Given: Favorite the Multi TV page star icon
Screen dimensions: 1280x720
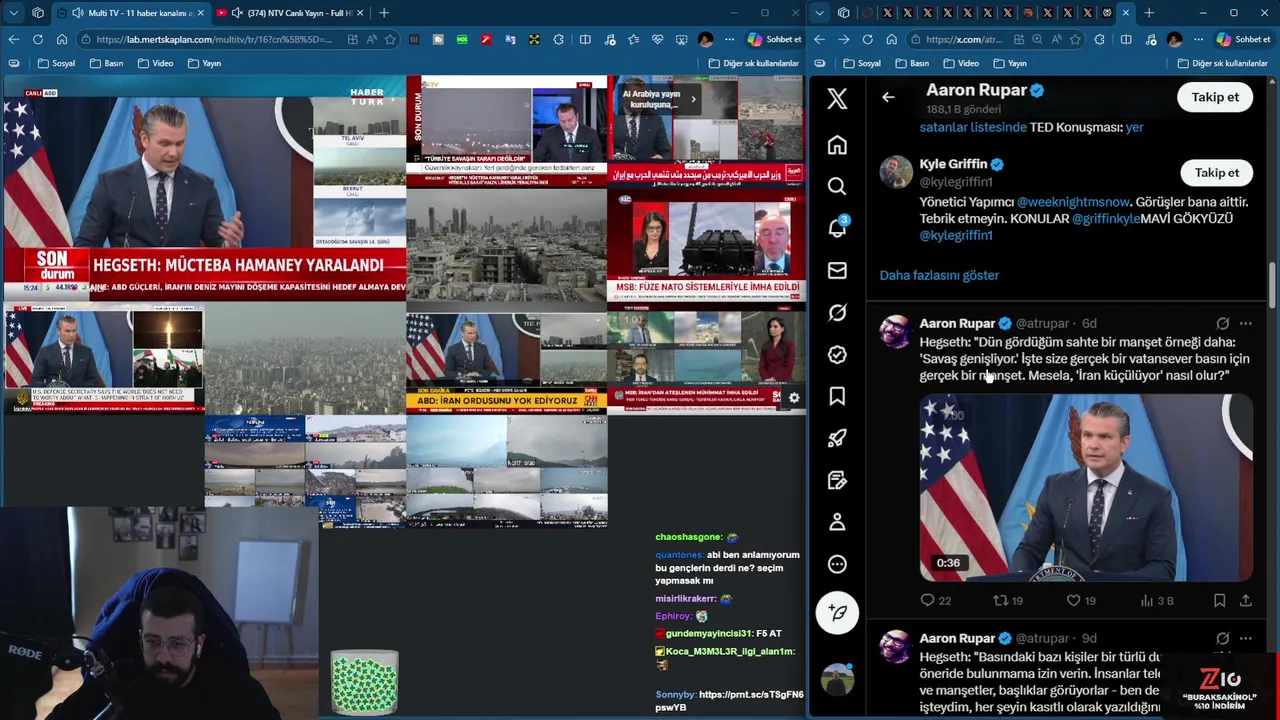Looking at the screenshot, I should 390,39.
